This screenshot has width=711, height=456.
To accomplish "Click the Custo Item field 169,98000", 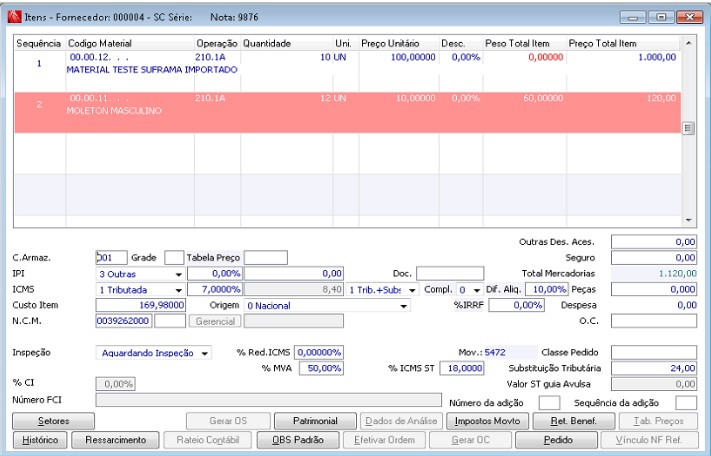I will pos(141,305).
